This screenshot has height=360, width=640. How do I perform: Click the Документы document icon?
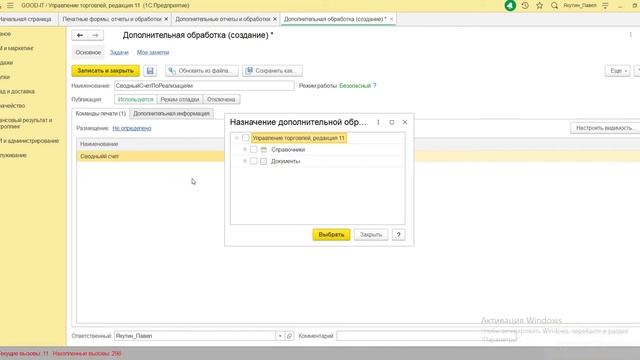pyautogui.click(x=264, y=161)
